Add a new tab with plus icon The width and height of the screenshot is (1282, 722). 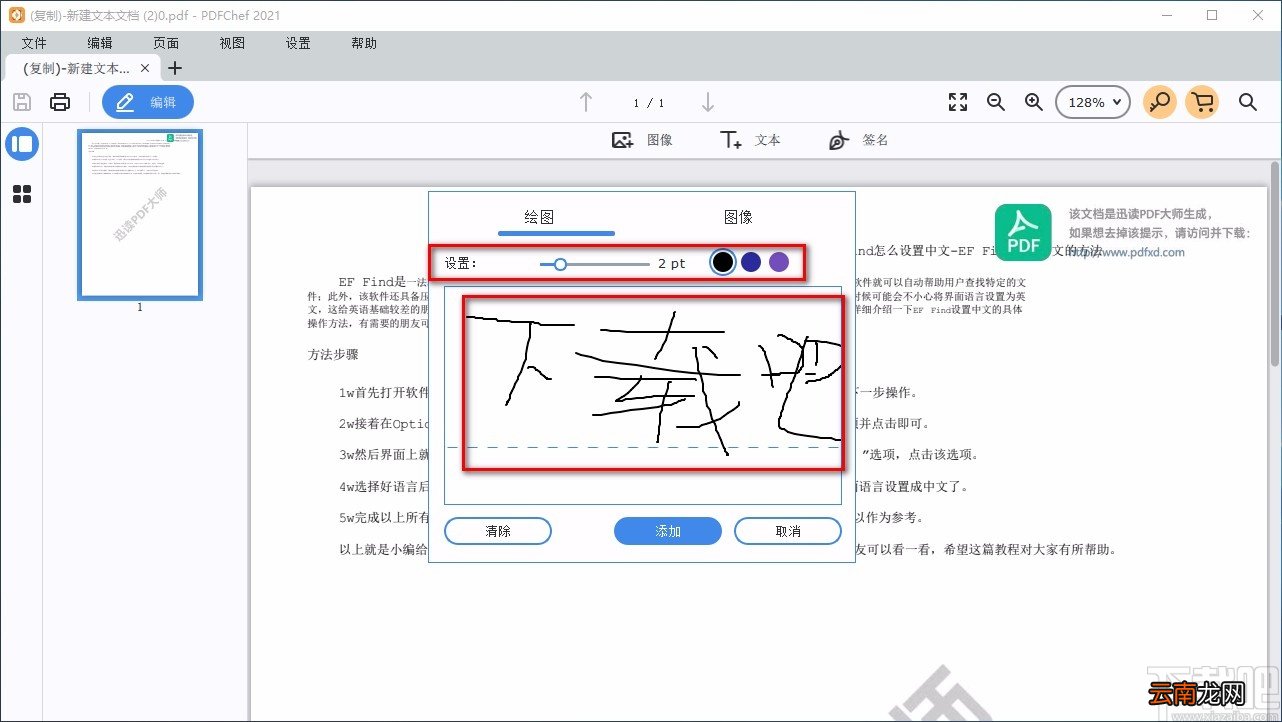click(x=175, y=68)
